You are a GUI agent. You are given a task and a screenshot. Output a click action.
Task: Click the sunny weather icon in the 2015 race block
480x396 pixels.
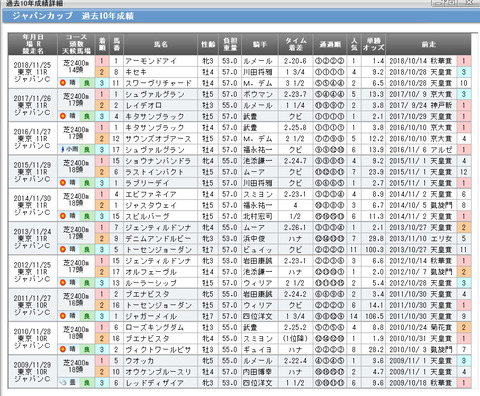pos(63,183)
